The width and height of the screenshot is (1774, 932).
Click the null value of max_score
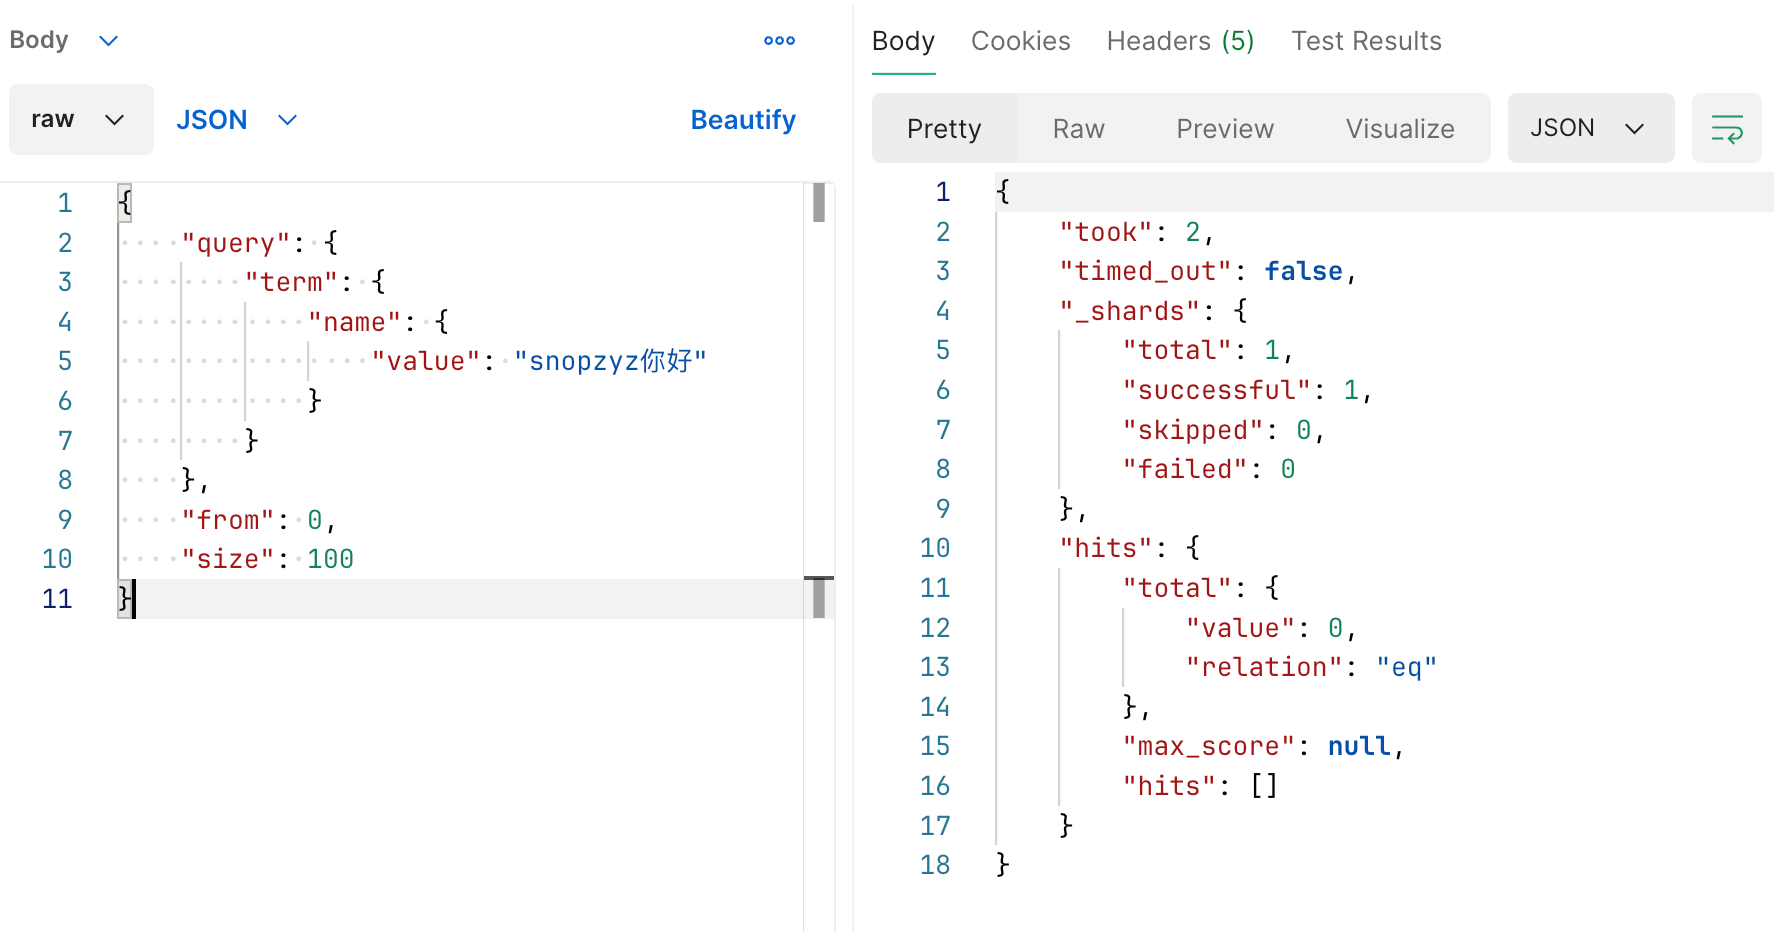pyautogui.click(x=1358, y=746)
